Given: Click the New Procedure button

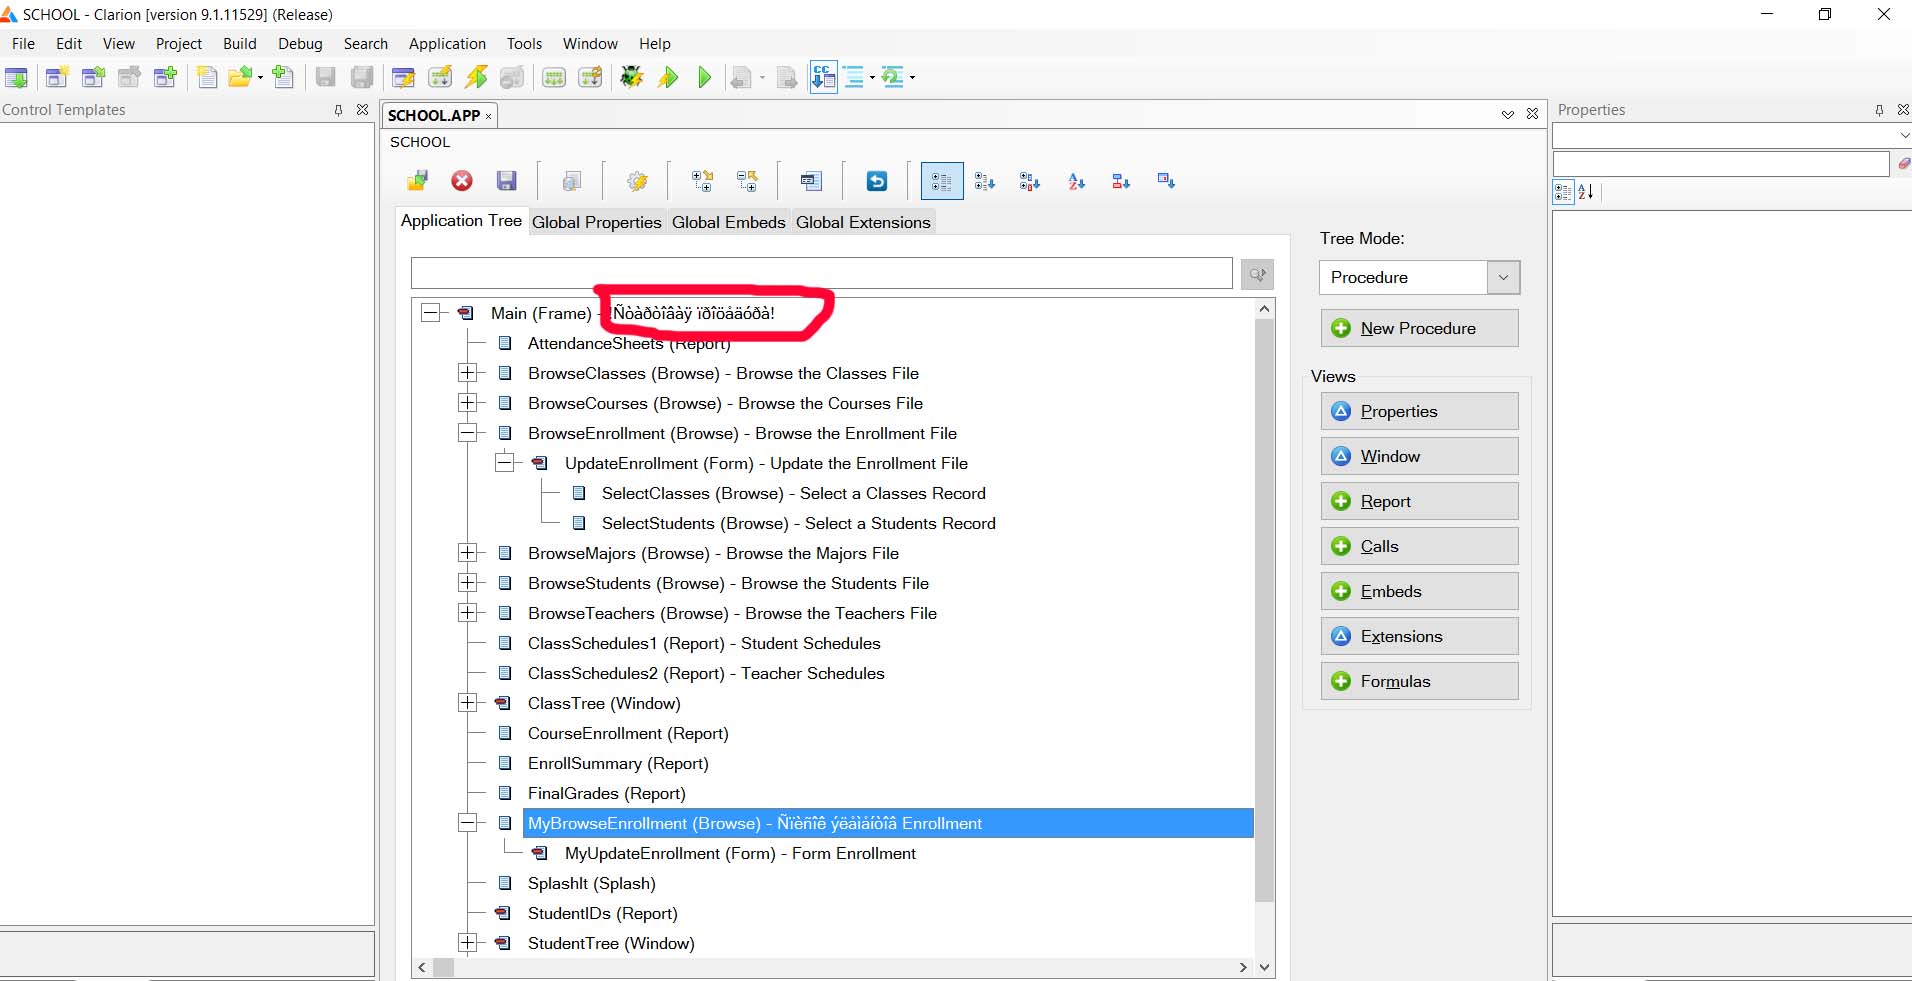Looking at the screenshot, I should tap(1418, 328).
